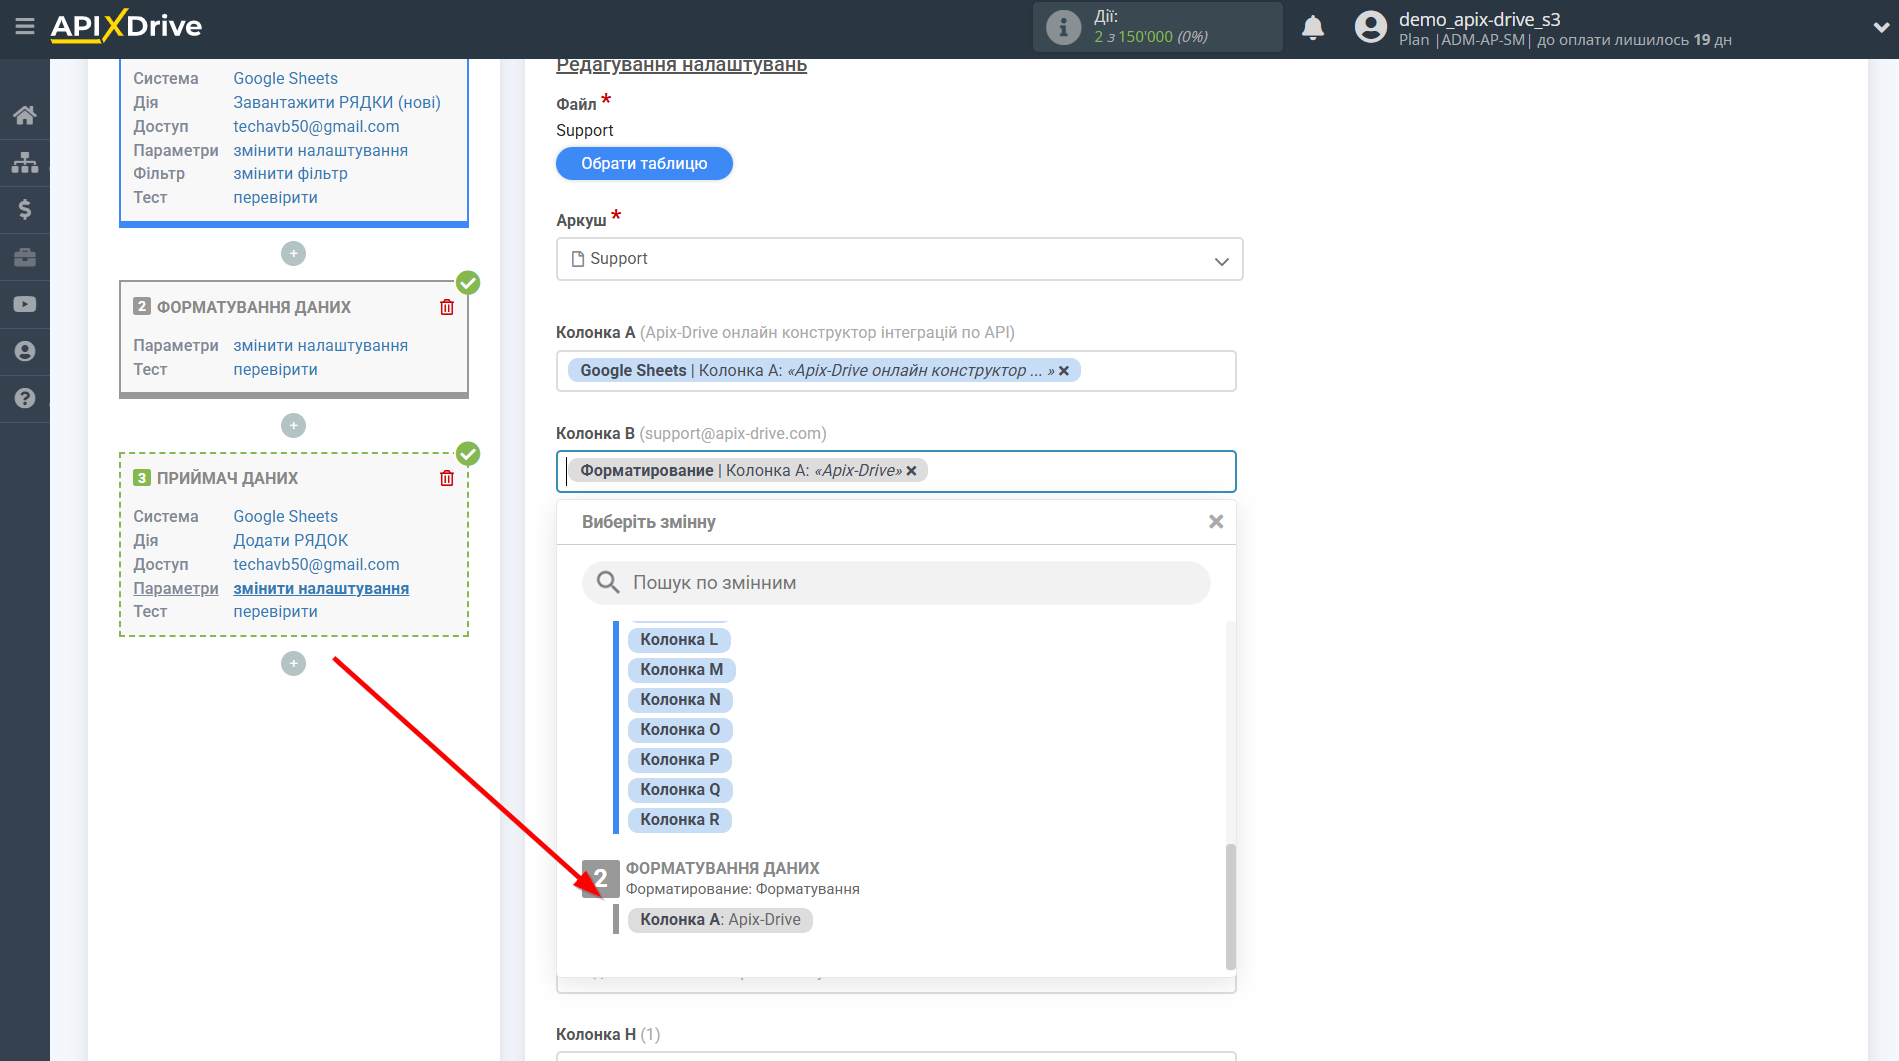The height and width of the screenshot is (1061, 1899).
Task: Select variable Колонка N
Action: click(680, 700)
